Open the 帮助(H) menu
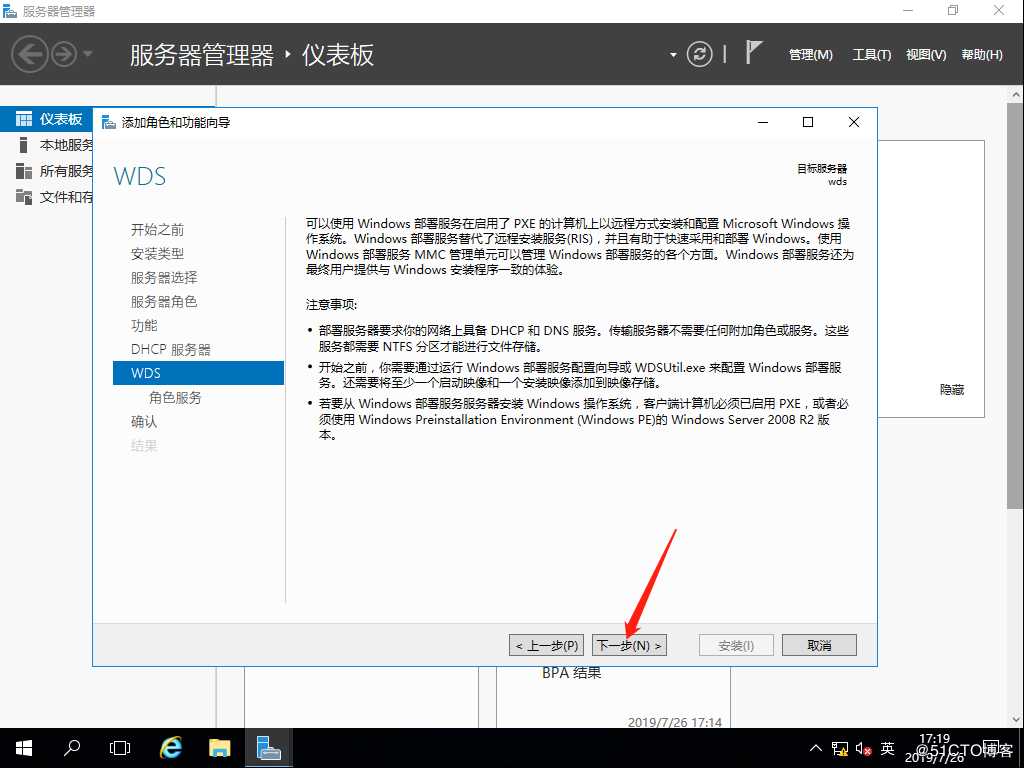Viewport: 1024px width, 768px height. click(982, 55)
